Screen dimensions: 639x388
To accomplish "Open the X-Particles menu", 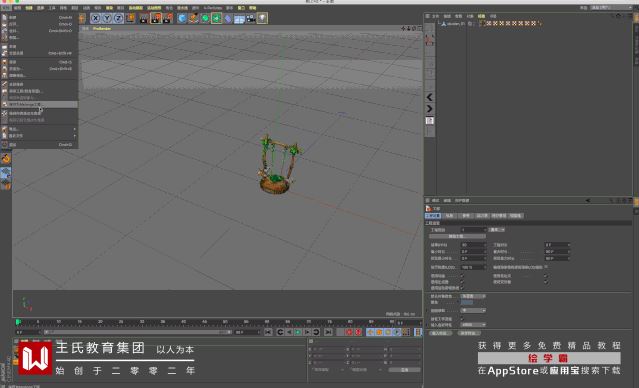I will 213,8.
